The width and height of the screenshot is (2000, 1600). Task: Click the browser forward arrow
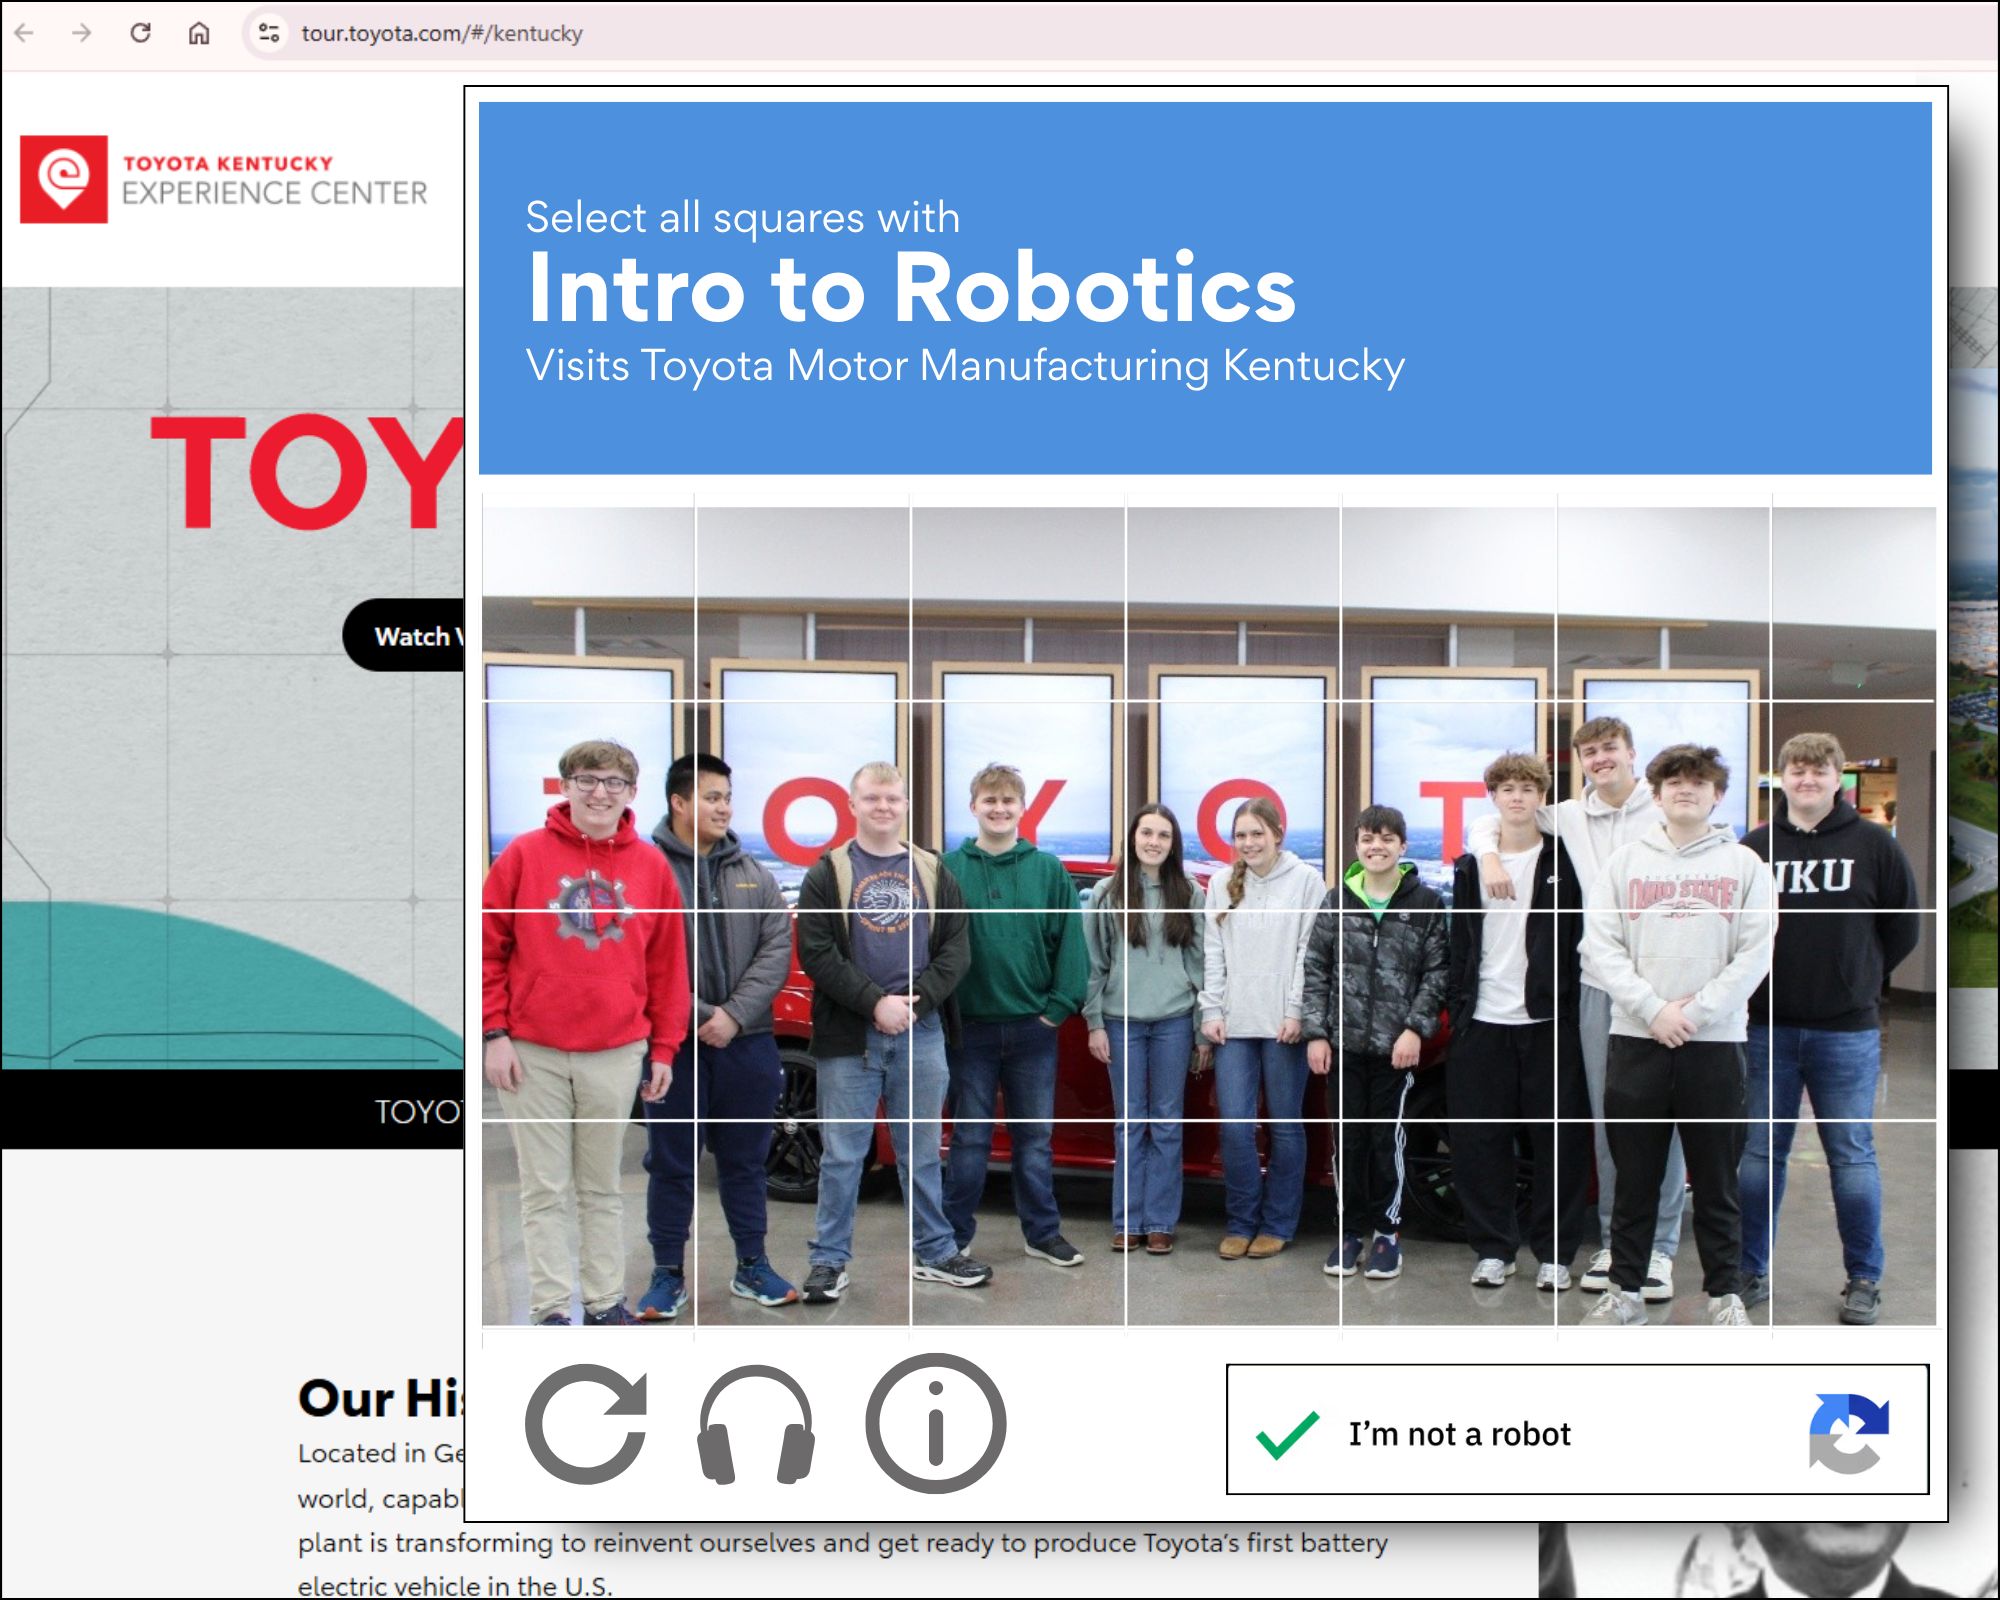point(82,33)
